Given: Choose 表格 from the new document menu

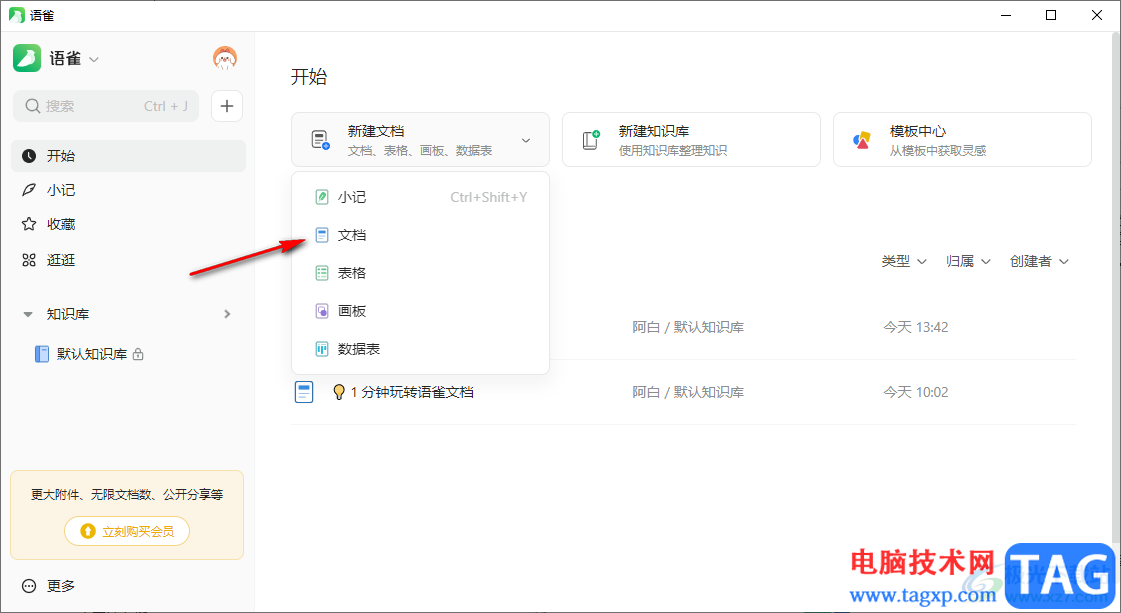Looking at the screenshot, I should pos(420,273).
